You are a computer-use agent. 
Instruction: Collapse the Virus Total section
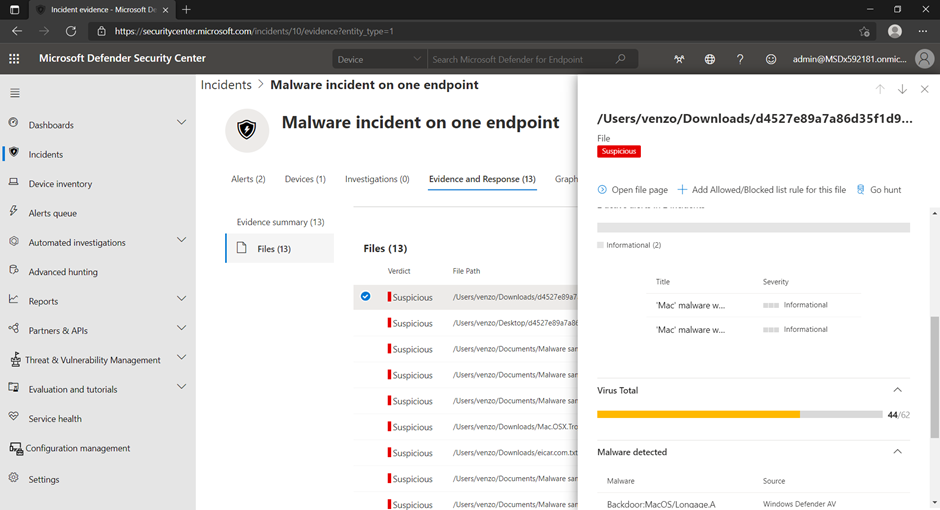(897, 390)
